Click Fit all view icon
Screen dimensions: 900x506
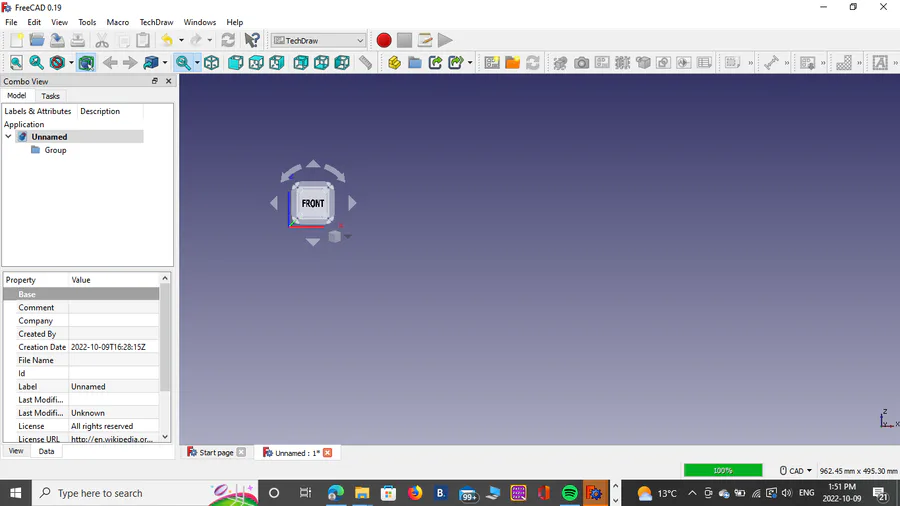point(16,63)
